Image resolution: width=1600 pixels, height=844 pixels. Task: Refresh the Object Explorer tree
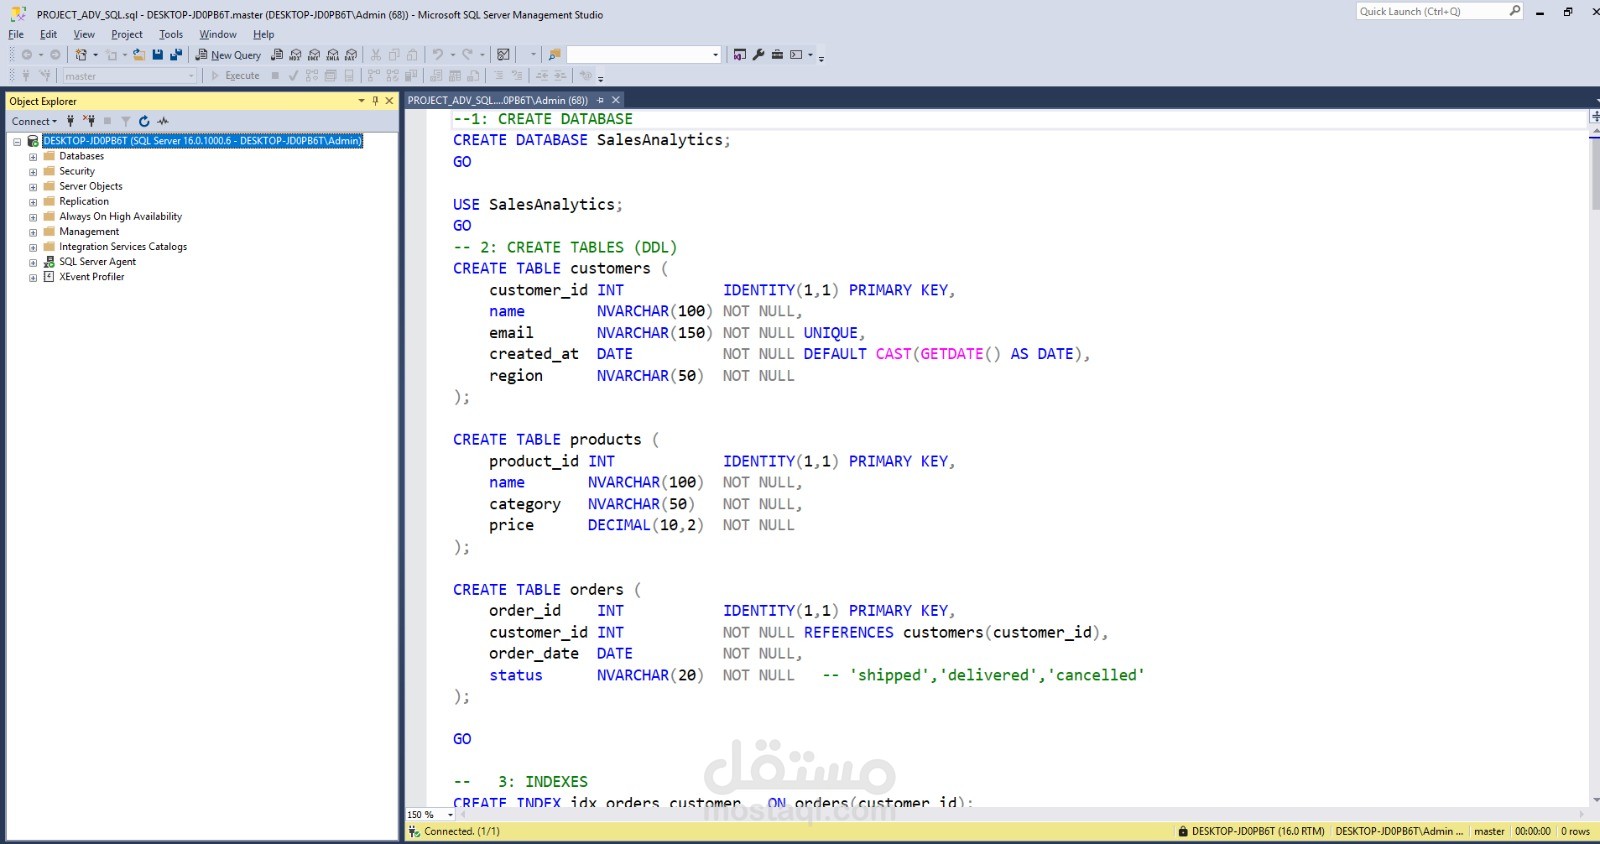(x=144, y=121)
